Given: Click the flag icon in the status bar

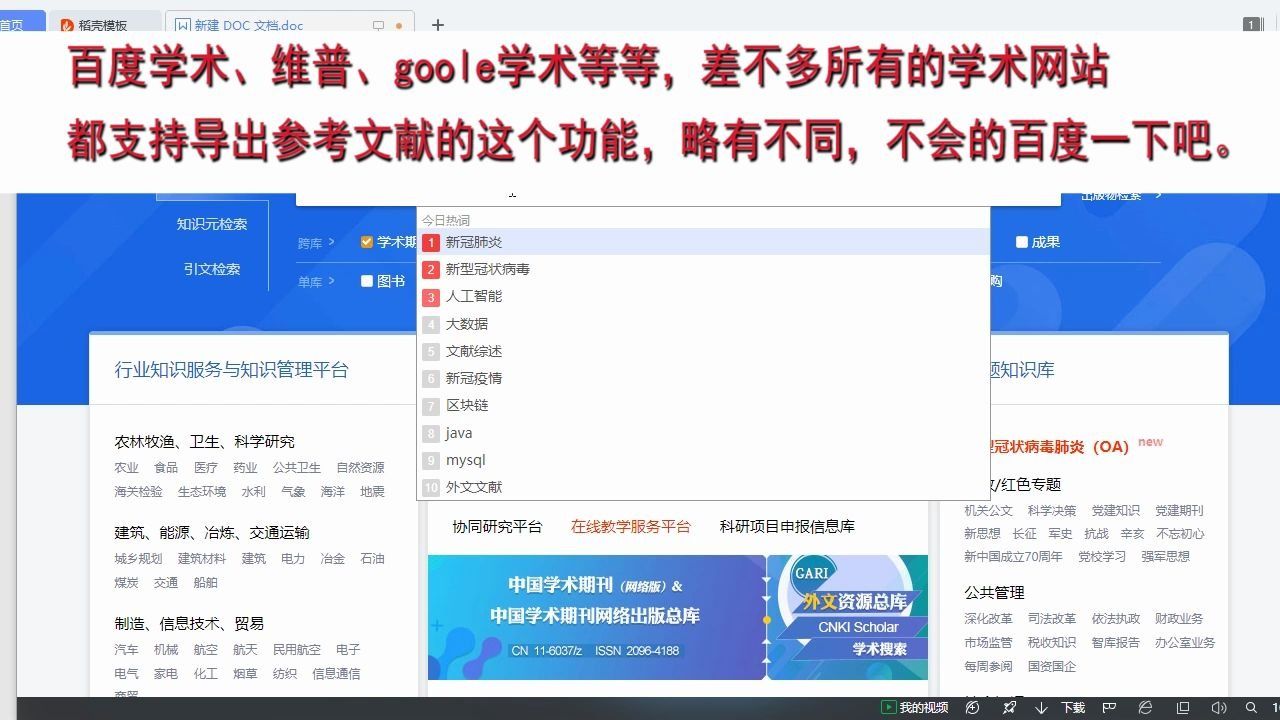Looking at the screenshot, I should point(1109,708).
